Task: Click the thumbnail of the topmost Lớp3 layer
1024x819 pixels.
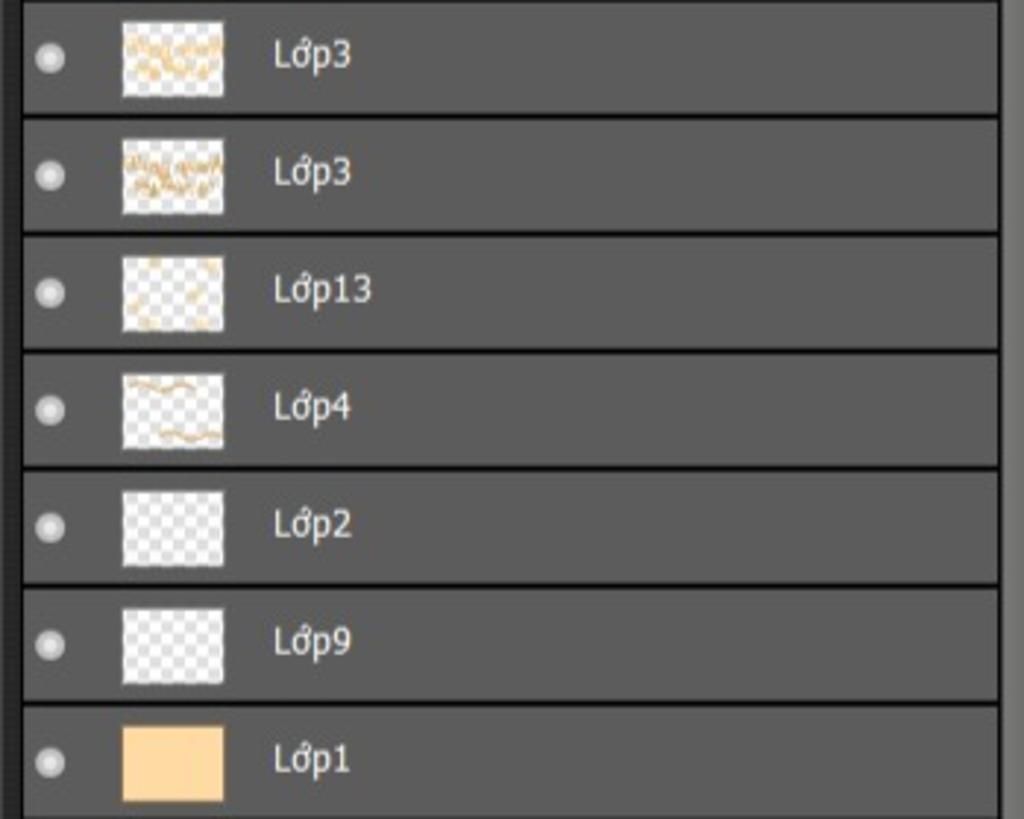Action: [173, 59]
